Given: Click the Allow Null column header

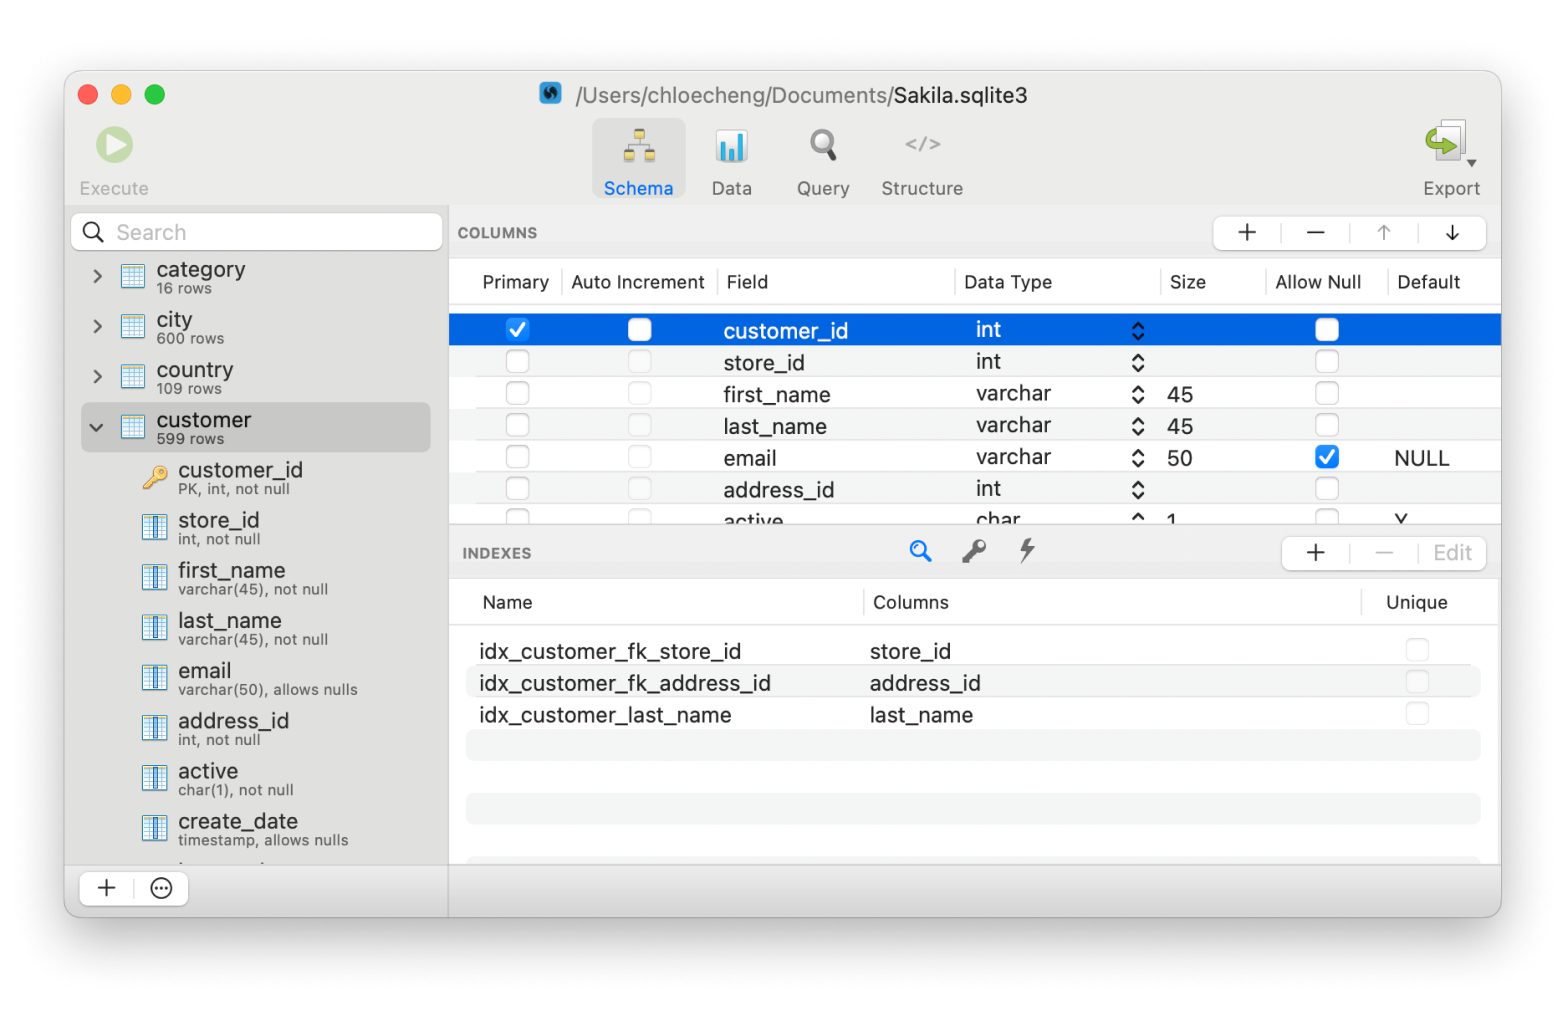Looking at the screenshot, I should point(1318,282).
